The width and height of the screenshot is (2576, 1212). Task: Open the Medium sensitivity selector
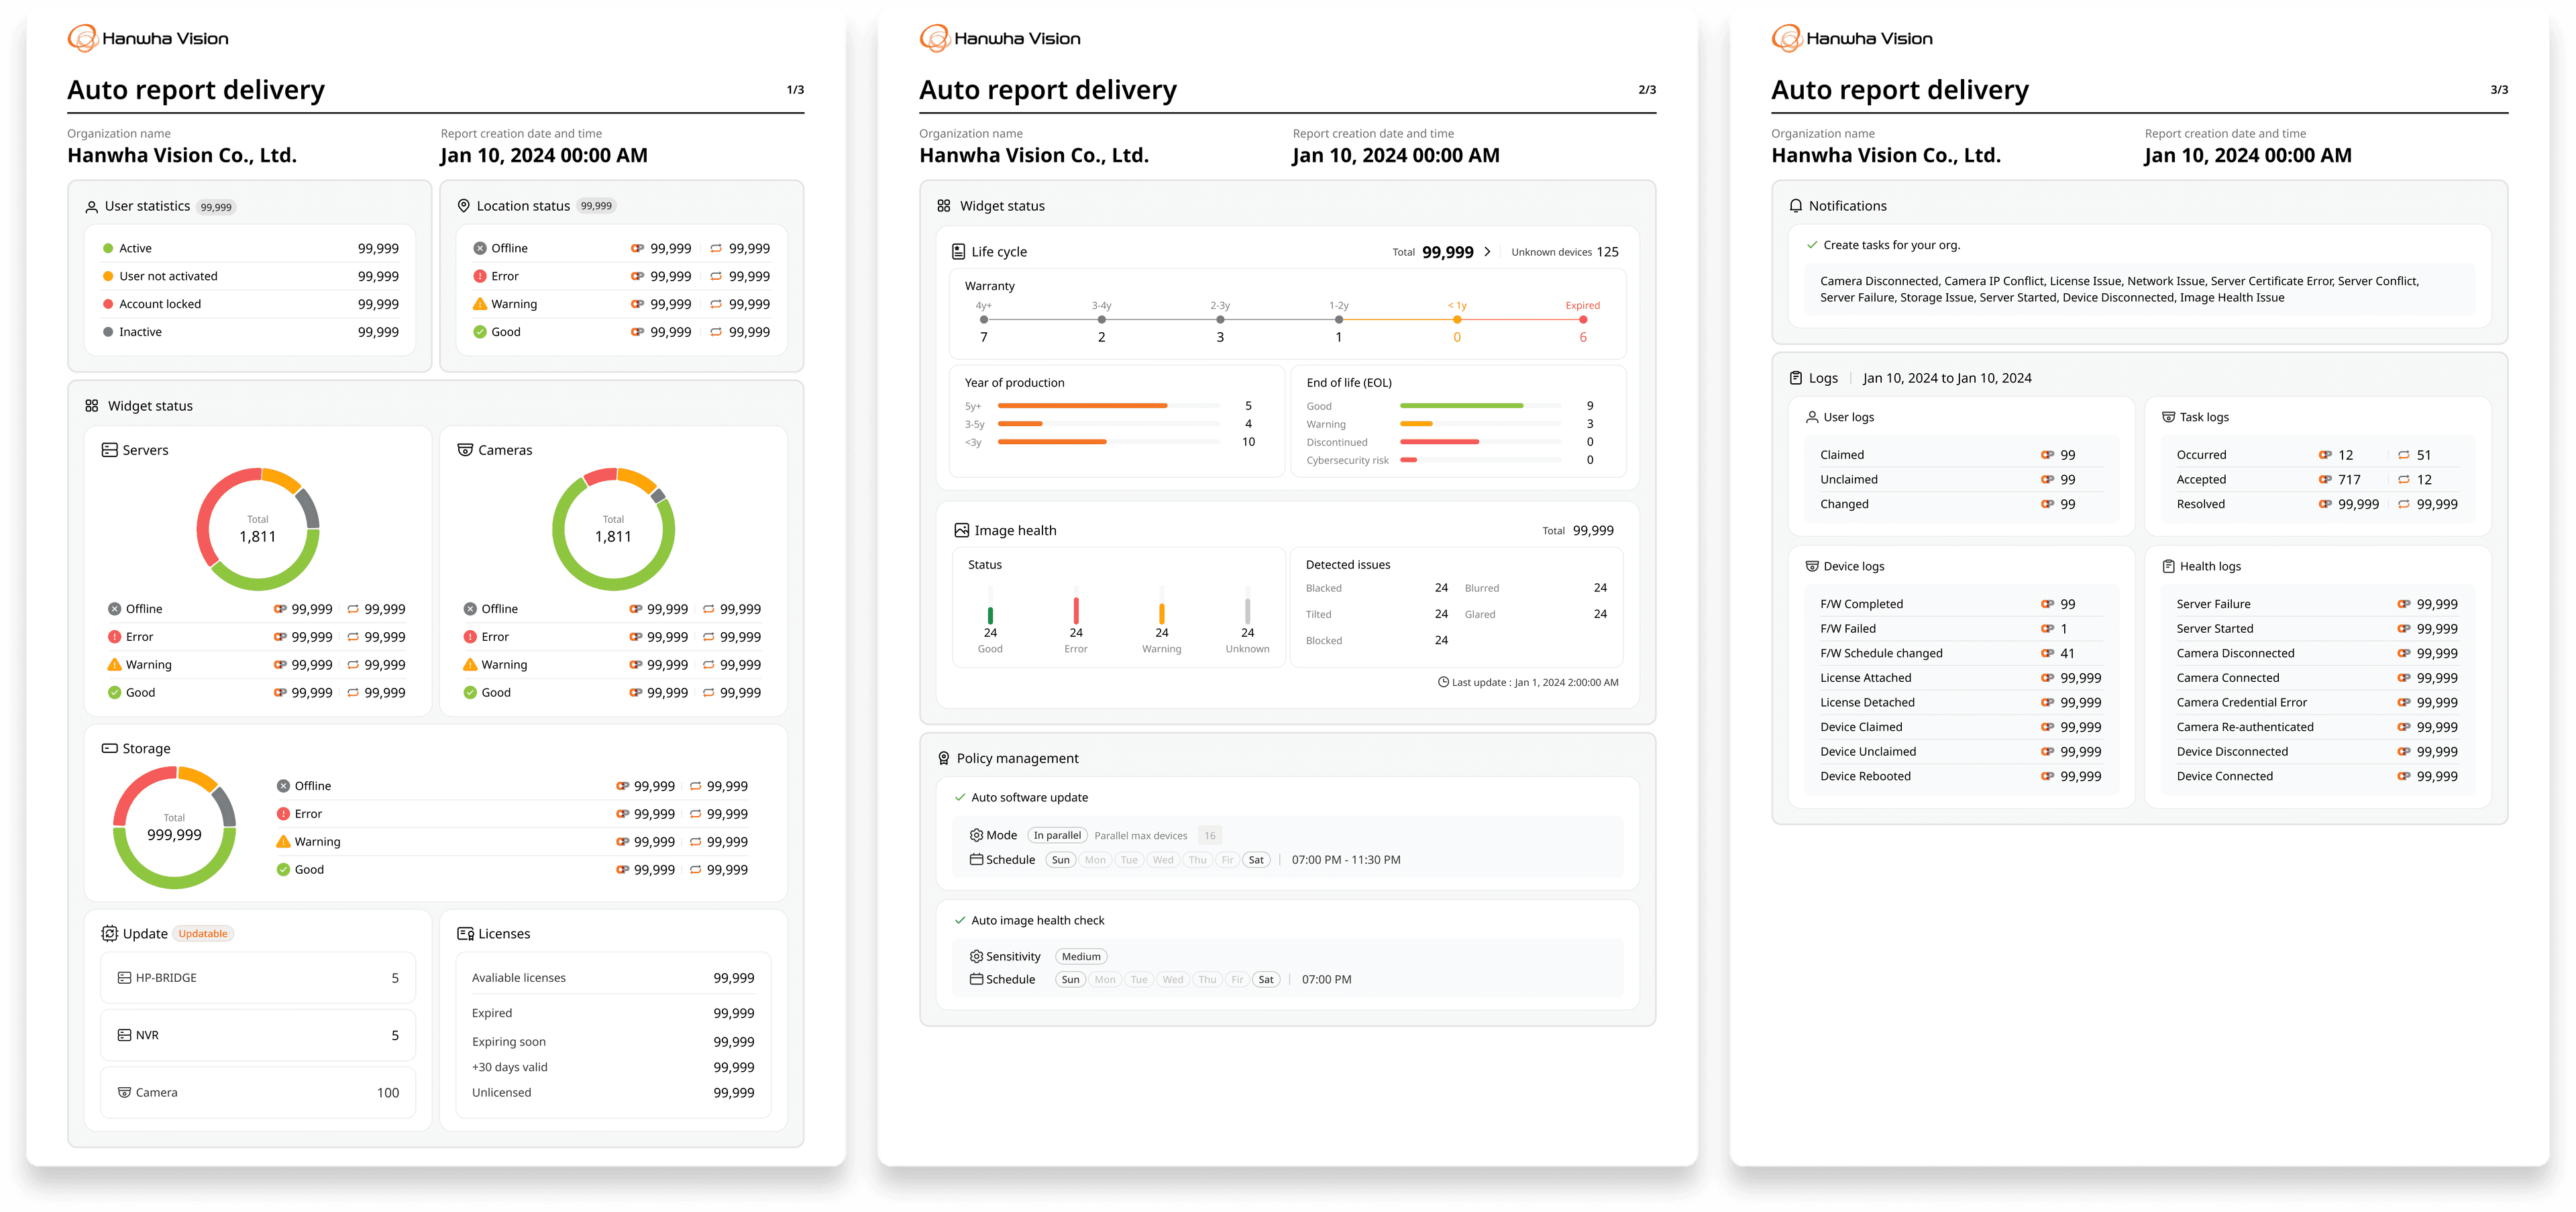[1081, 957]
